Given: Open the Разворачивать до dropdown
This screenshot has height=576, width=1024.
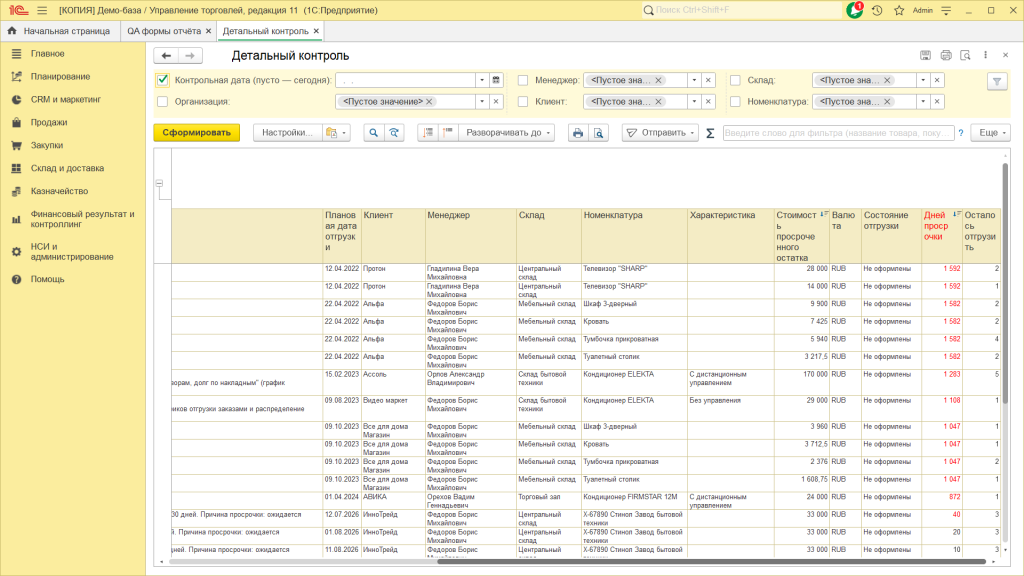Looking at the screenshot, I should (507, 133).
